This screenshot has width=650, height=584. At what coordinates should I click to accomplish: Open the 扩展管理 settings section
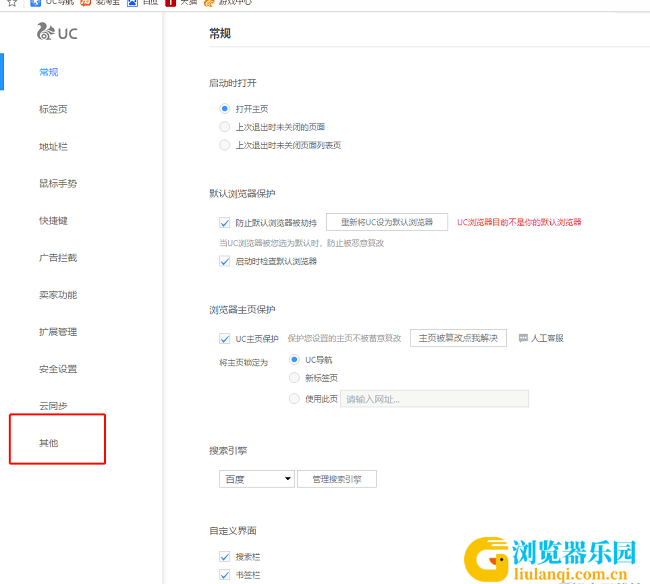[x=58, y=332]
